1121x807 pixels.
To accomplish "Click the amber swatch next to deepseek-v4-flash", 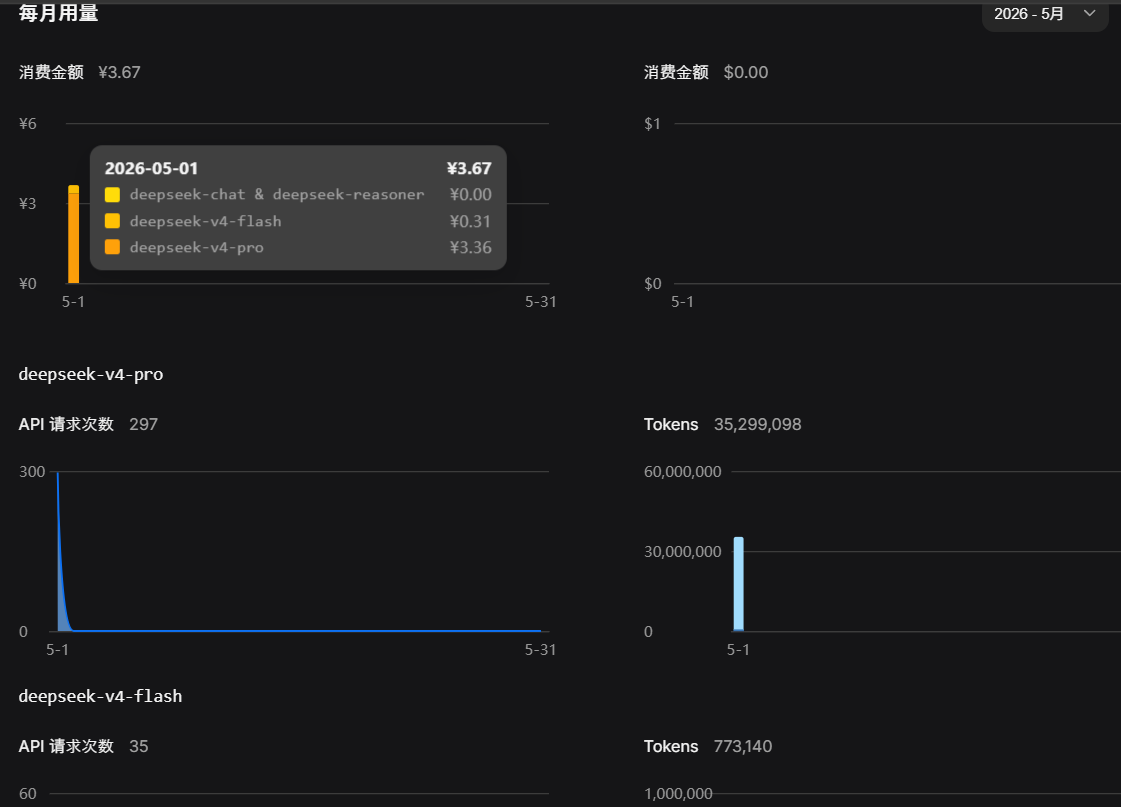I will tap(112, 221).
